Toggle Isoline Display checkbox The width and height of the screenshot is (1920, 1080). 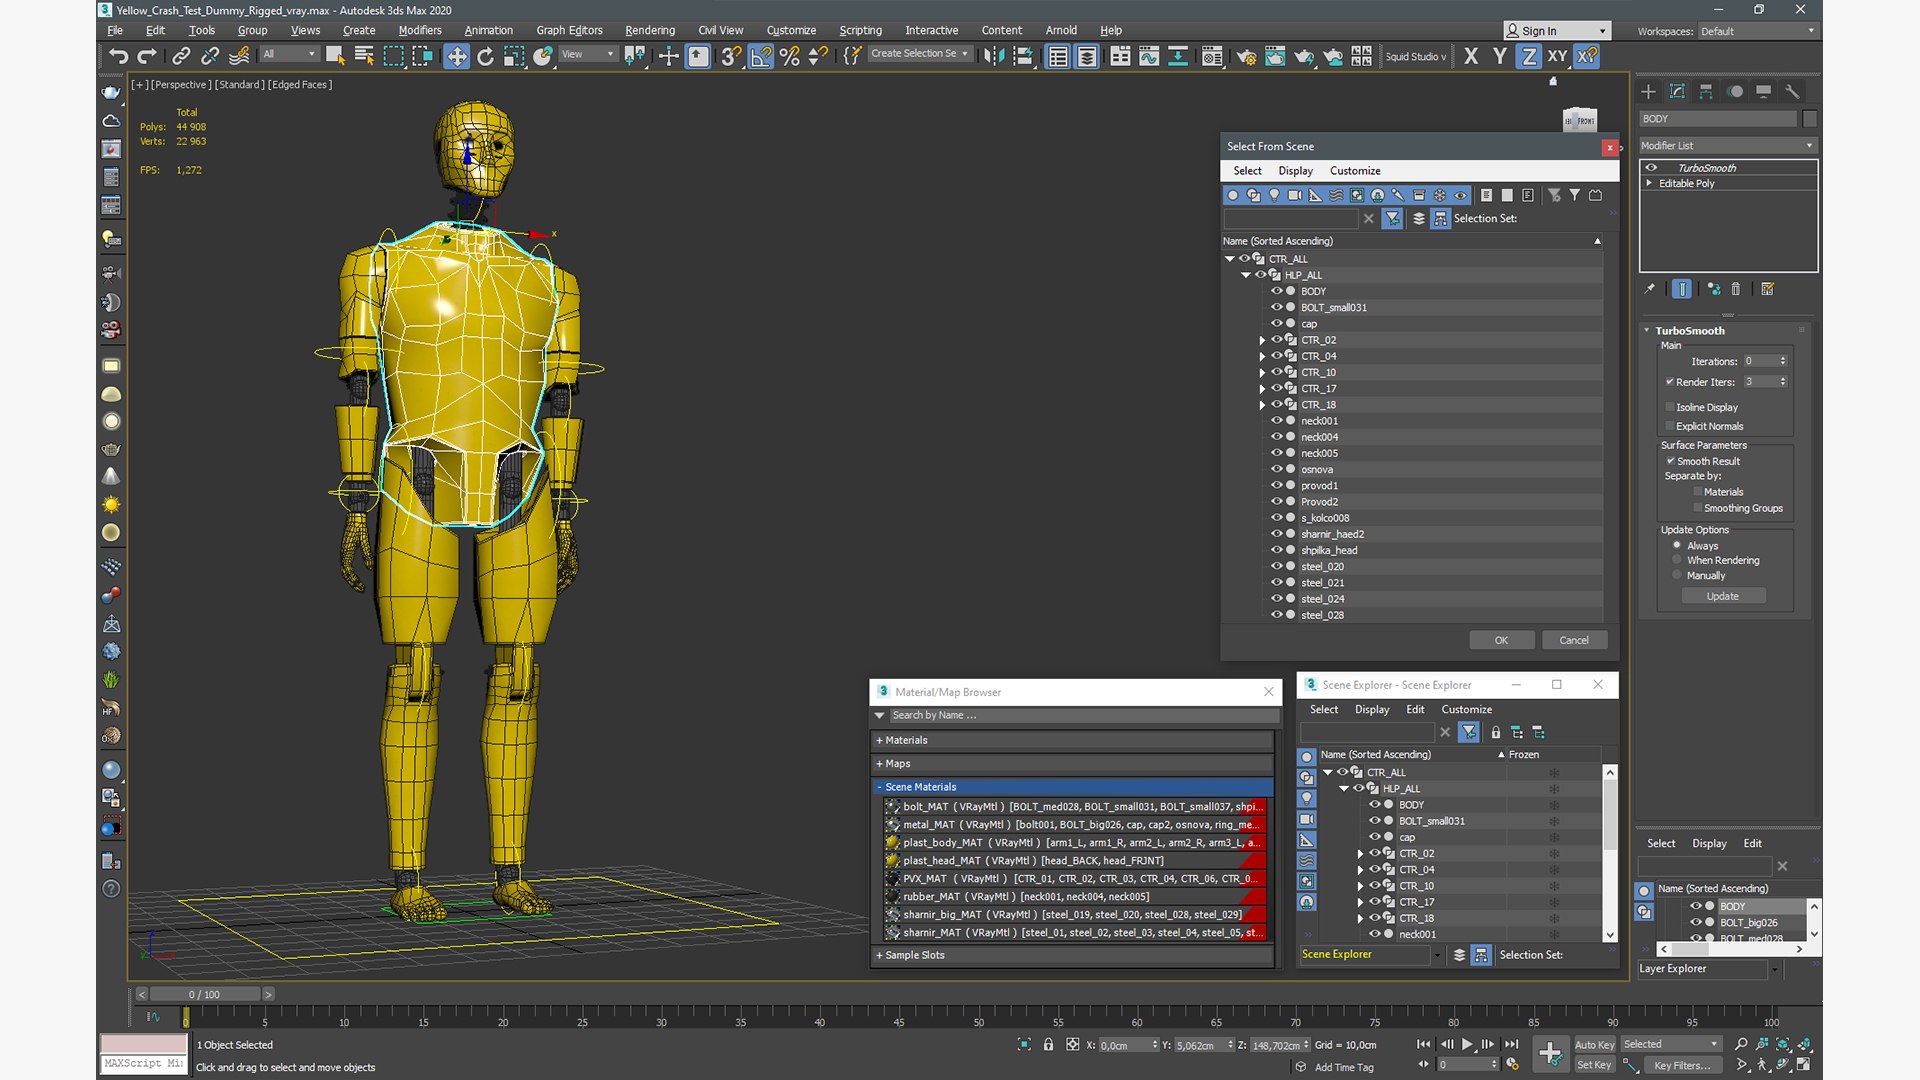tap(1670, 407)
